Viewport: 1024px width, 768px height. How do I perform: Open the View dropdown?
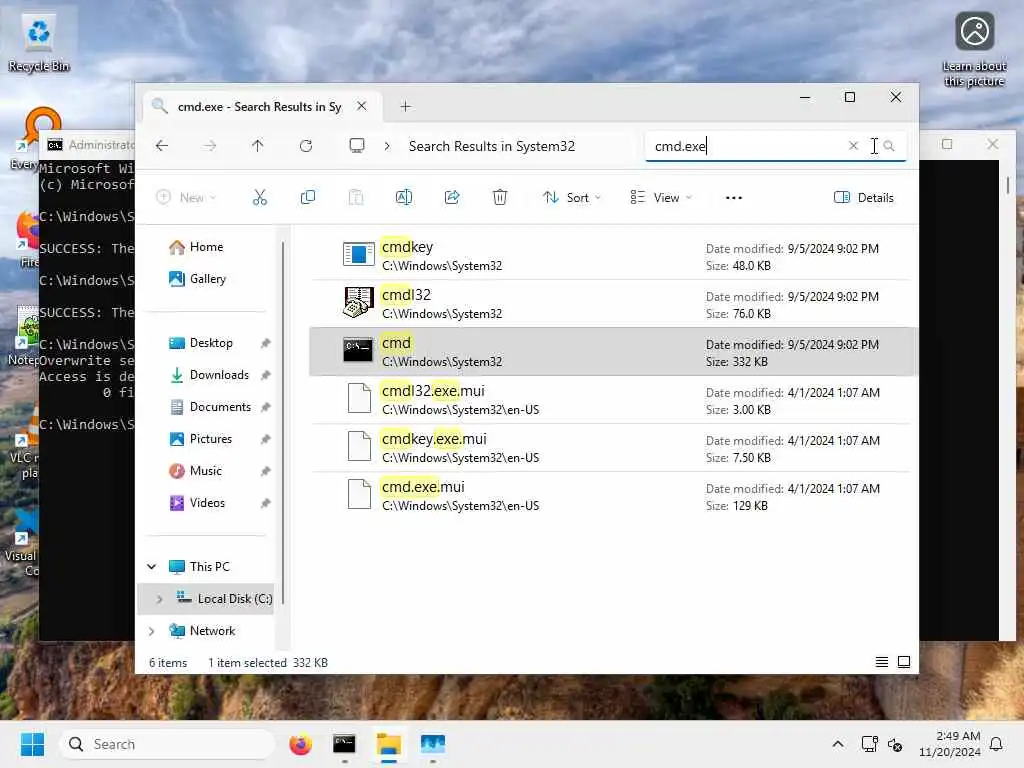tap(661, 197)
